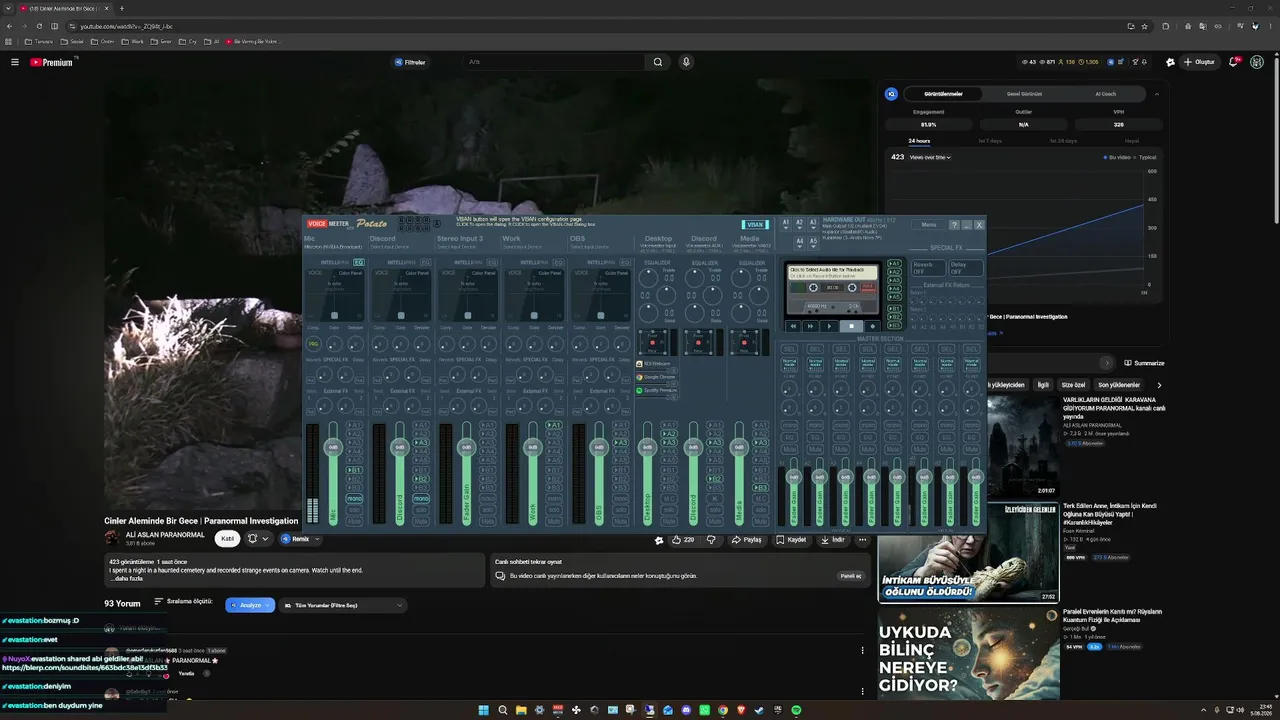Screen dimensions: 1280x720
Task: Select the 24 hours range tab
Action: coord(919,141)
